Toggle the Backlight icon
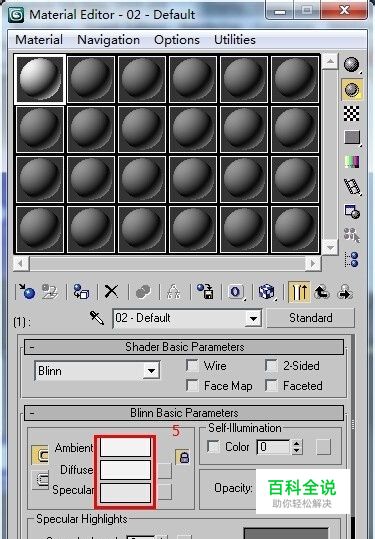 point(352,90)
